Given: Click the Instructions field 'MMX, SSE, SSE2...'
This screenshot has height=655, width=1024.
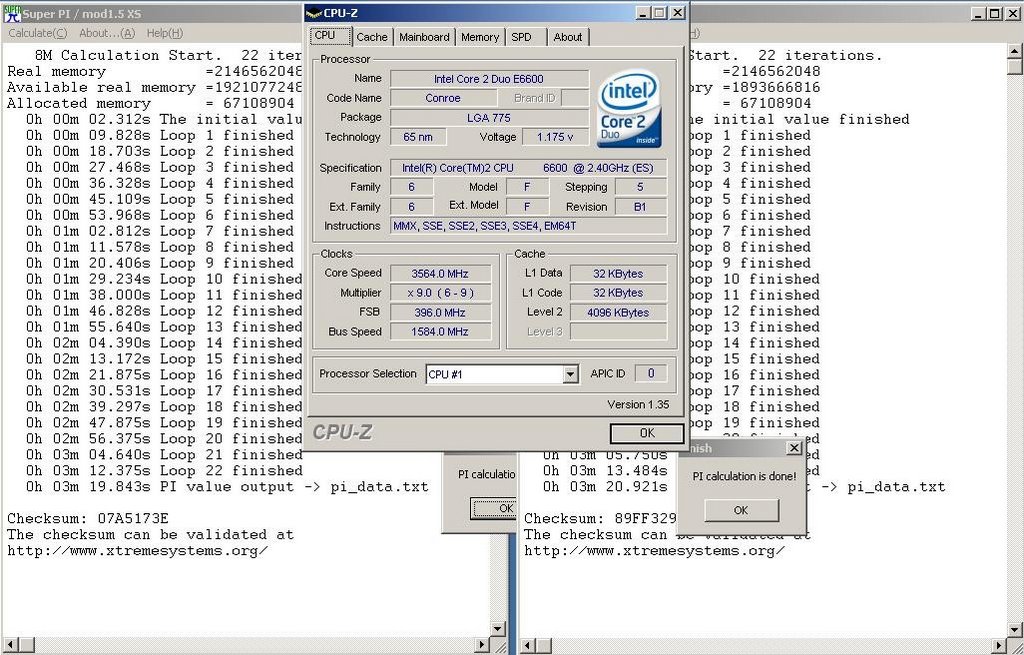Looking at the screenshot, I should (x=528, y=226).
